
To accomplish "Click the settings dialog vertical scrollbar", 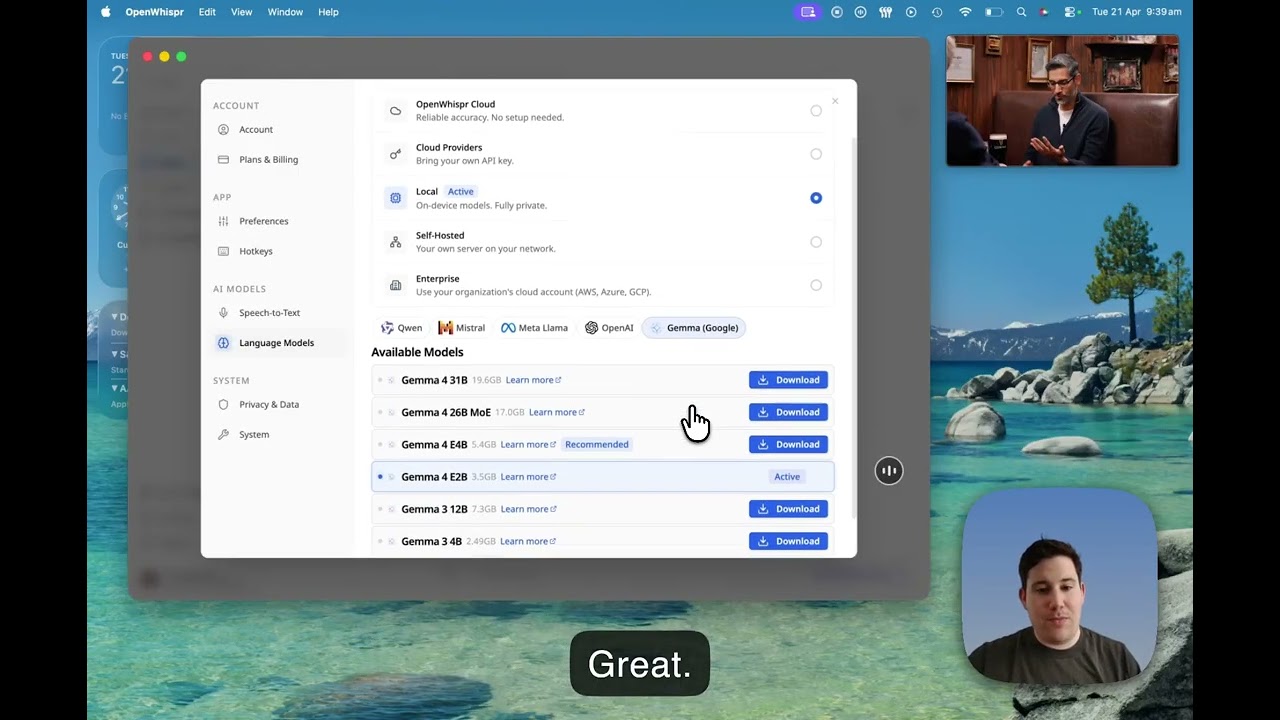I will click(854, 327).
